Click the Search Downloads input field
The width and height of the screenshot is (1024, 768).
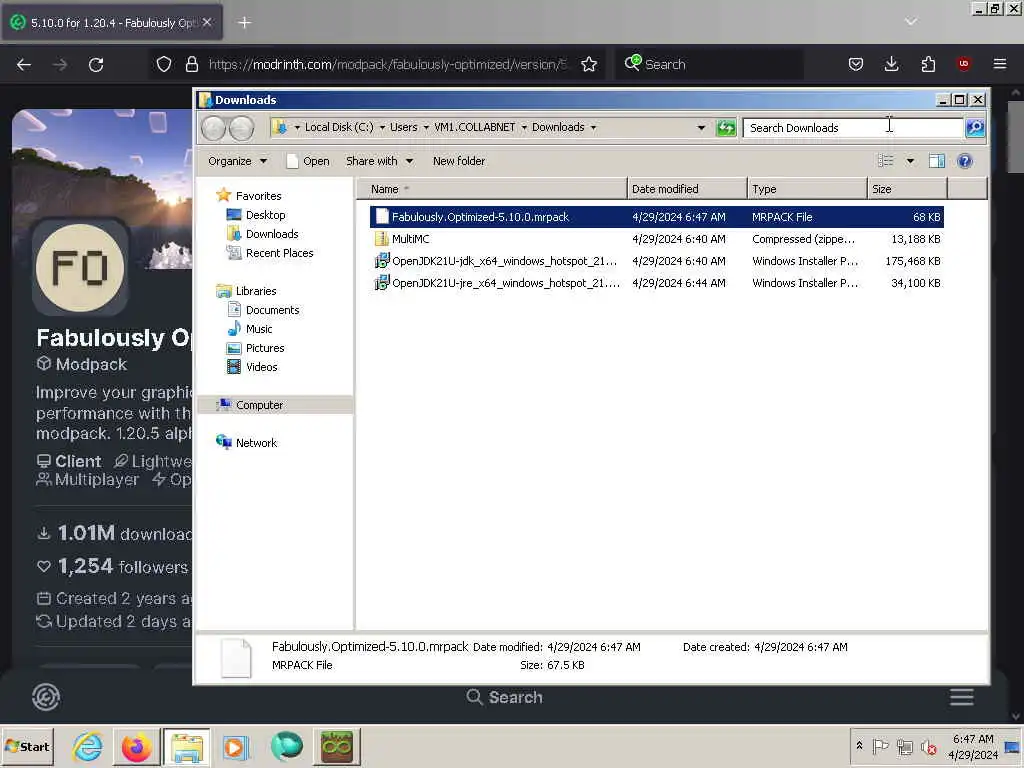(x=852, y=128)
